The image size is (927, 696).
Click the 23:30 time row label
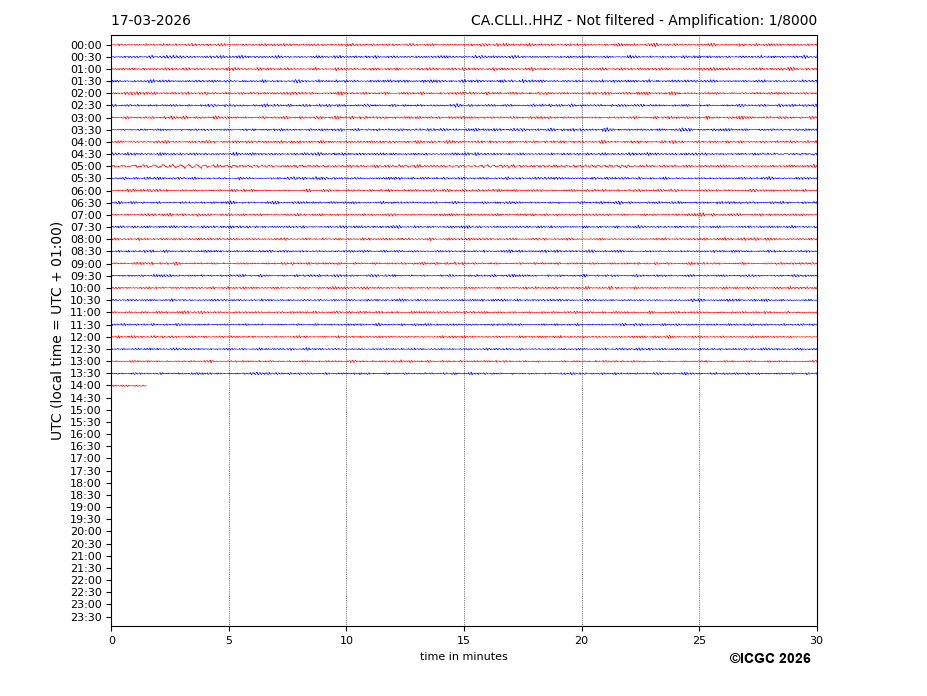point(86,617)
